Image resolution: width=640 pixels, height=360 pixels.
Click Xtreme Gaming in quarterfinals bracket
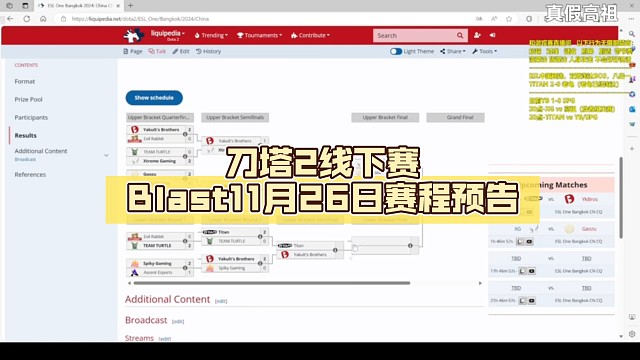click(x=160, y=161)
